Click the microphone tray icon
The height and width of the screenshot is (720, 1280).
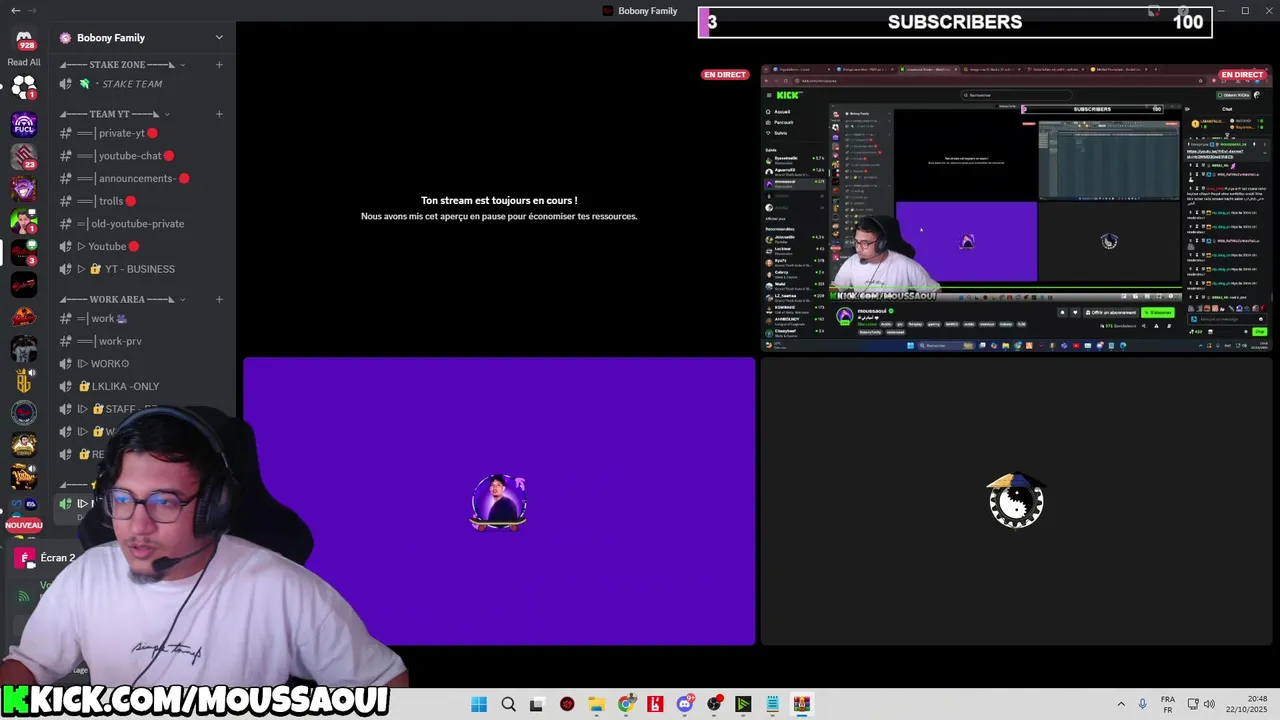tap(1143, 704)
